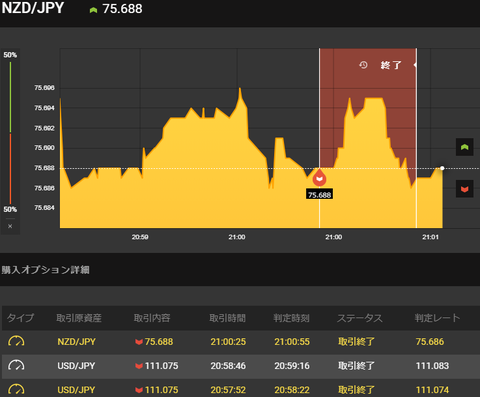Image resolution: width=480 pixels, height=397 pixels.
Task: Click the 判定レート column header
Action: 437,318
